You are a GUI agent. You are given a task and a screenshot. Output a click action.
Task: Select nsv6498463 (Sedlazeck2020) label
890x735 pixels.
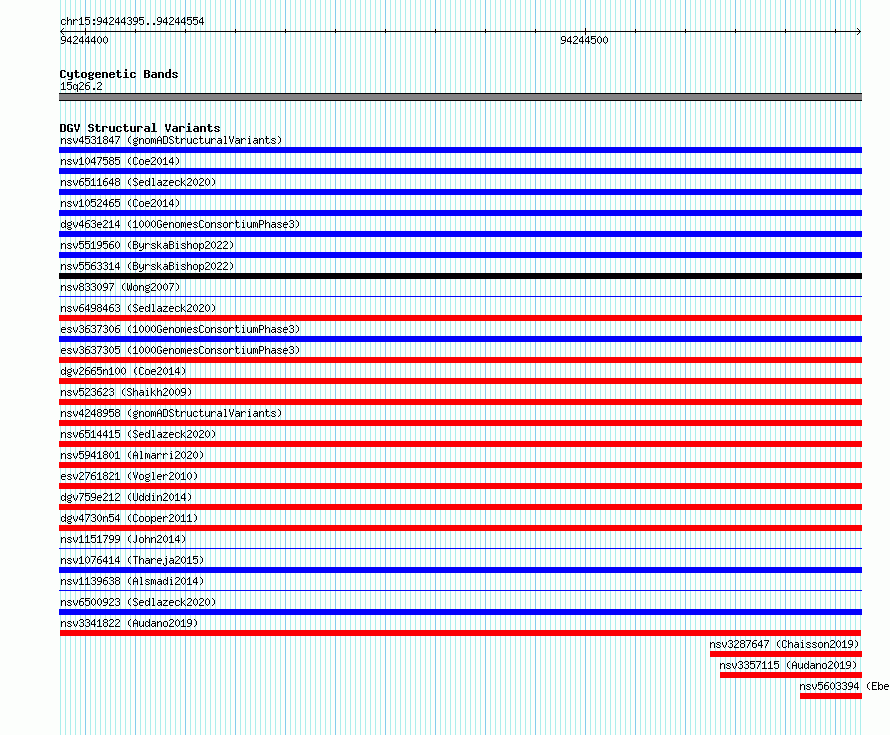pos(138,308)
